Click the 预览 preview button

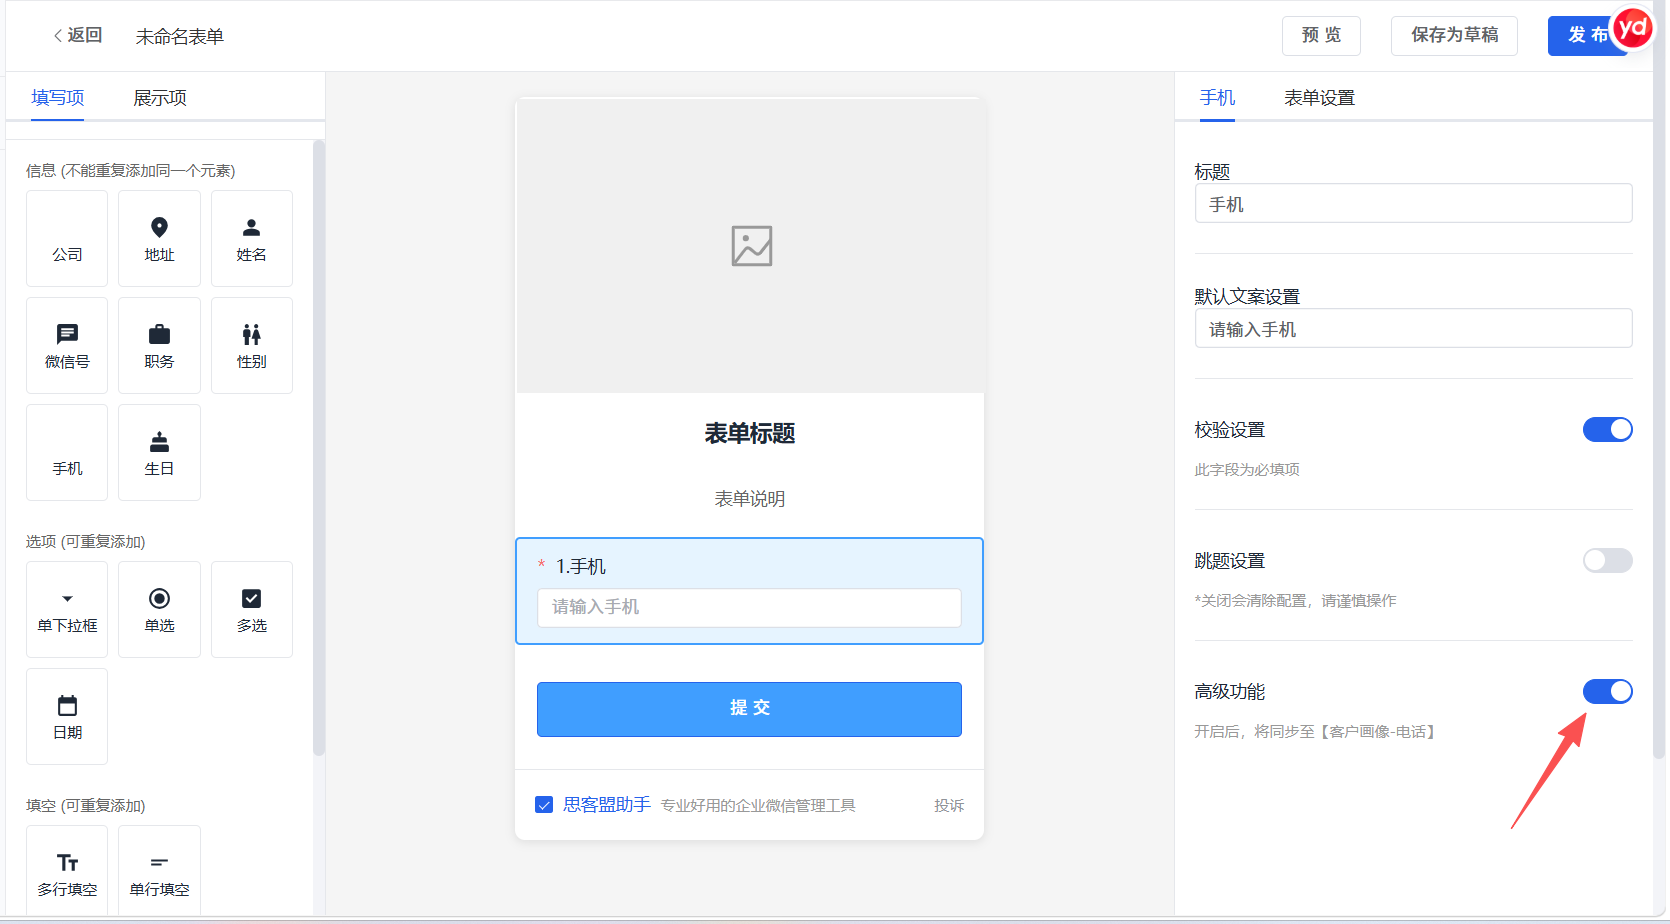[1321, 36]
